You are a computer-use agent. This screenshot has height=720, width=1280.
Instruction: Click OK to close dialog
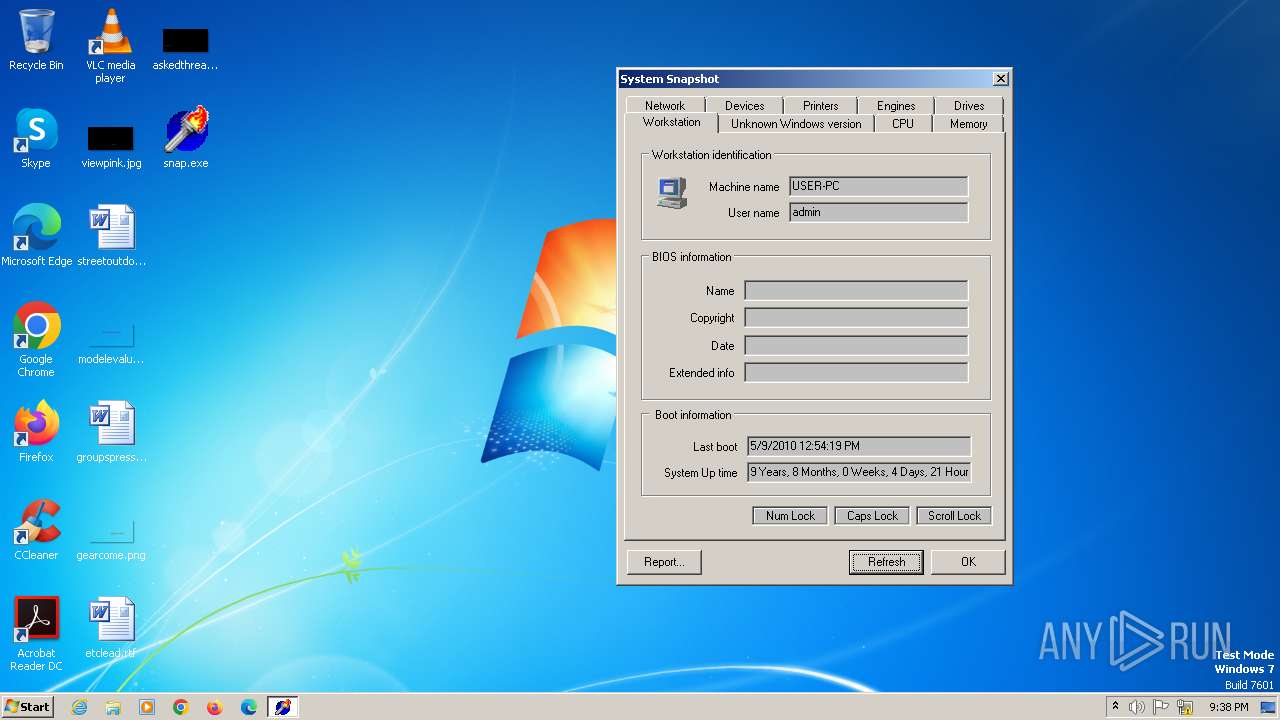pyautogui.click(x=968, y=562)
